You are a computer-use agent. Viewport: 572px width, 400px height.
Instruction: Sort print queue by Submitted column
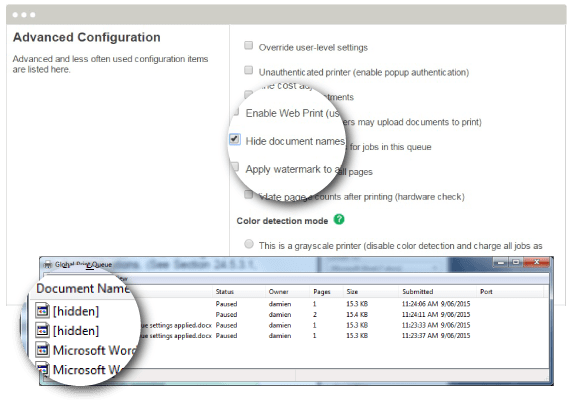pyautogui.click(x=418, y=292)
